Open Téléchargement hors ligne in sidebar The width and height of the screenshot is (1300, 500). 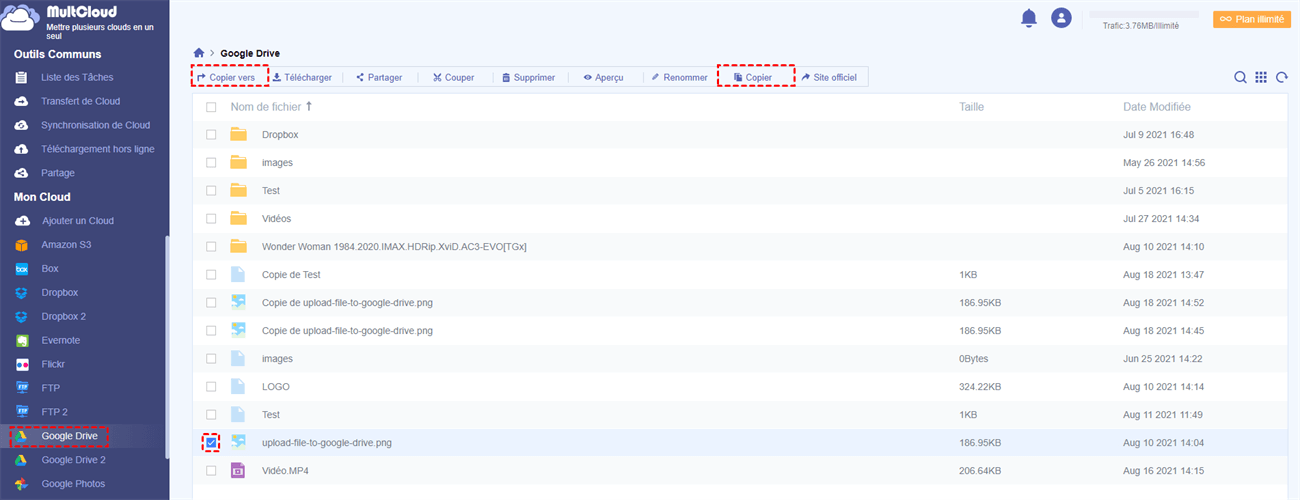coord(97,149)
